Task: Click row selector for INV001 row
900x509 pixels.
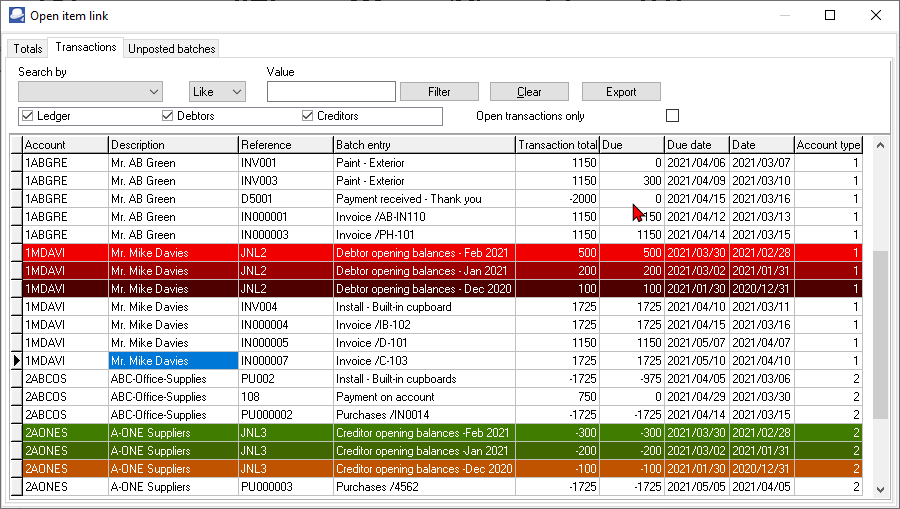Action: (x=16, y=163)
